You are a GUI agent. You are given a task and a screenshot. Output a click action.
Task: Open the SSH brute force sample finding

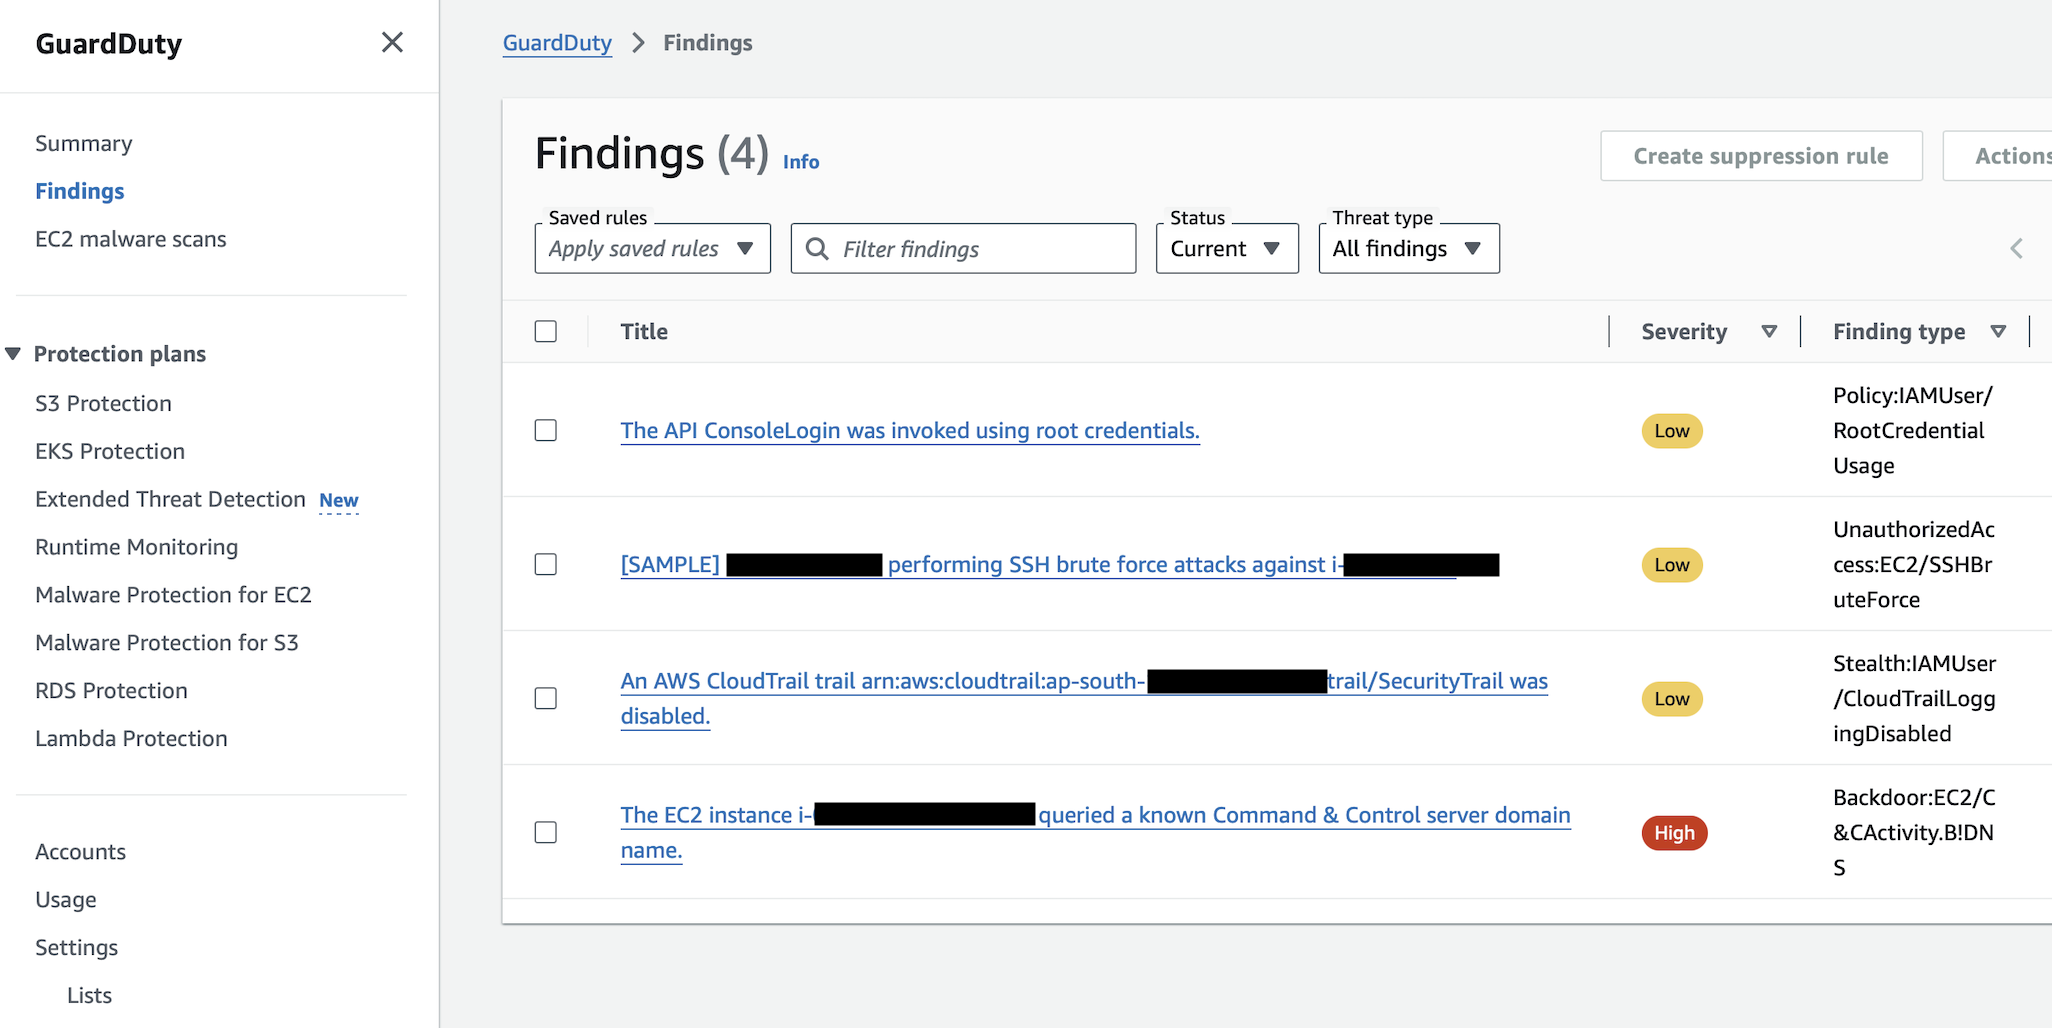[1060, 564]
